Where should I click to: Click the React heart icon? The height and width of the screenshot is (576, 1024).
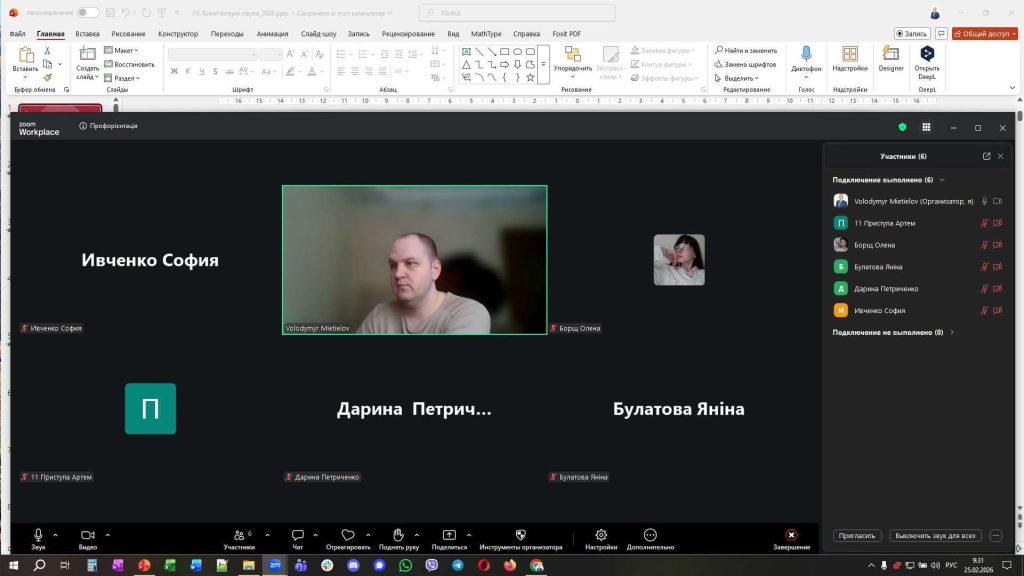(x=348, y=536)
